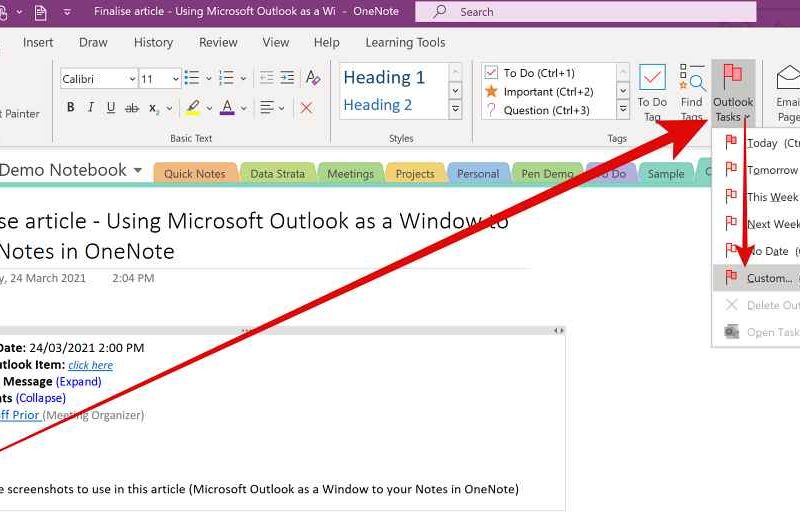Flag the task for This Week
This screenshot has width=800, height=525.
tap(756, 197)
